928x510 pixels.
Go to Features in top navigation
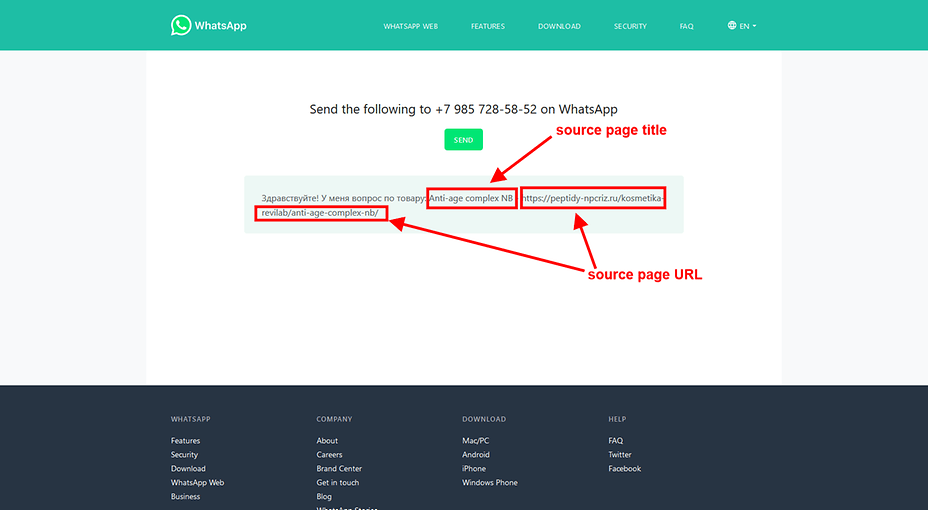coord(488,26)
